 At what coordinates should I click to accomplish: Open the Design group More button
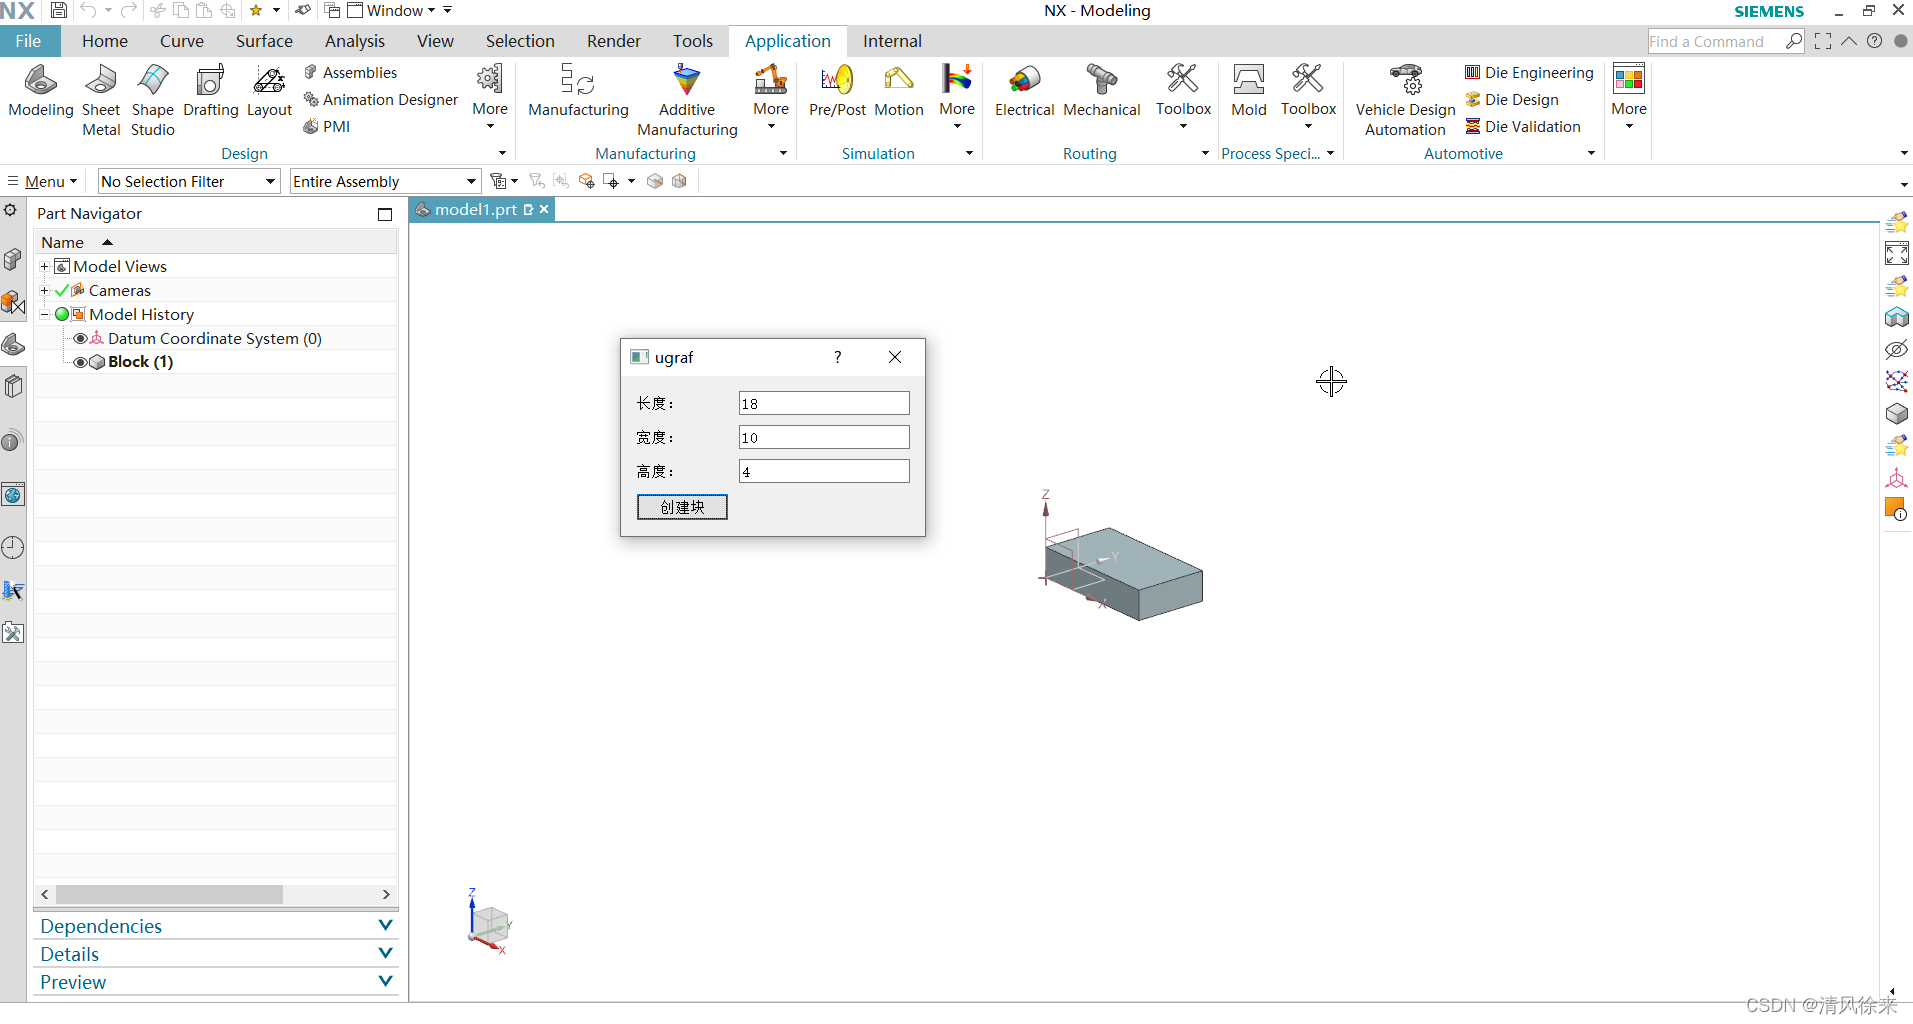pos(490,95)
